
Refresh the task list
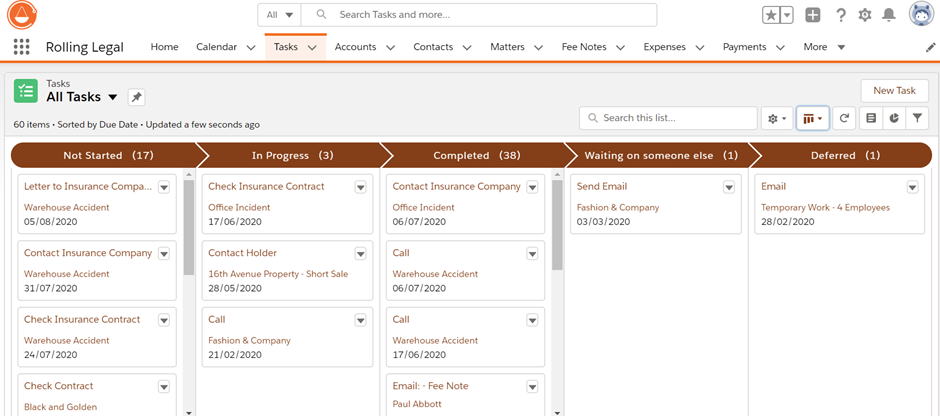point(844,119)
